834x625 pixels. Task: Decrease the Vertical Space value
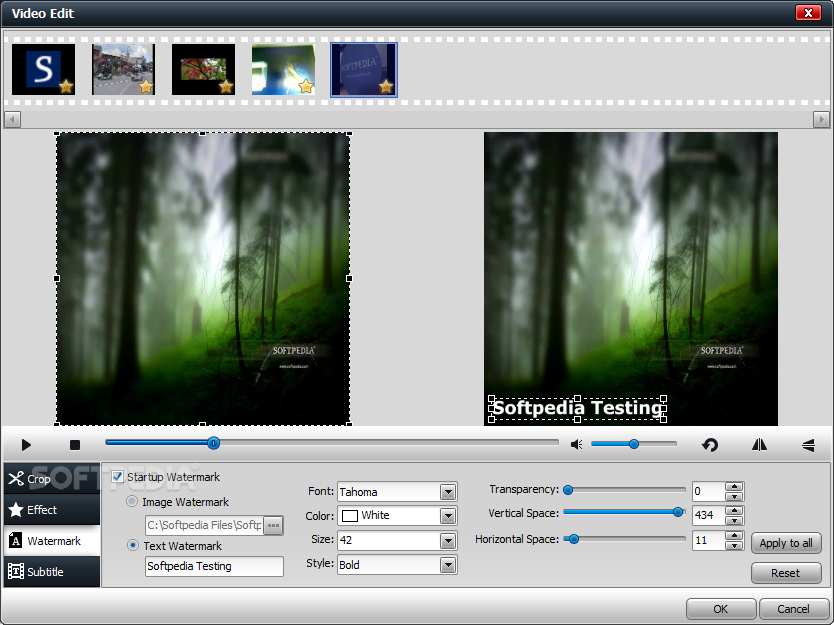[734, 520]
